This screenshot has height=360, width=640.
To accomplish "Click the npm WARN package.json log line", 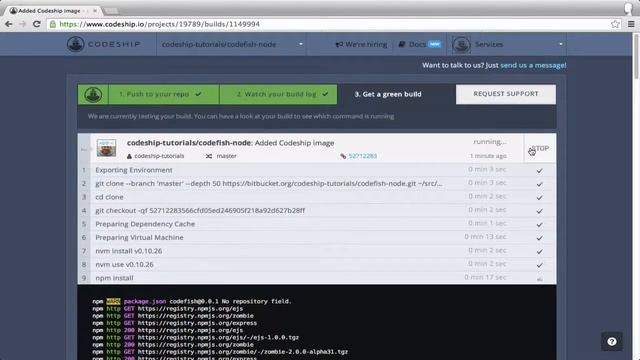I will [192, 301].
